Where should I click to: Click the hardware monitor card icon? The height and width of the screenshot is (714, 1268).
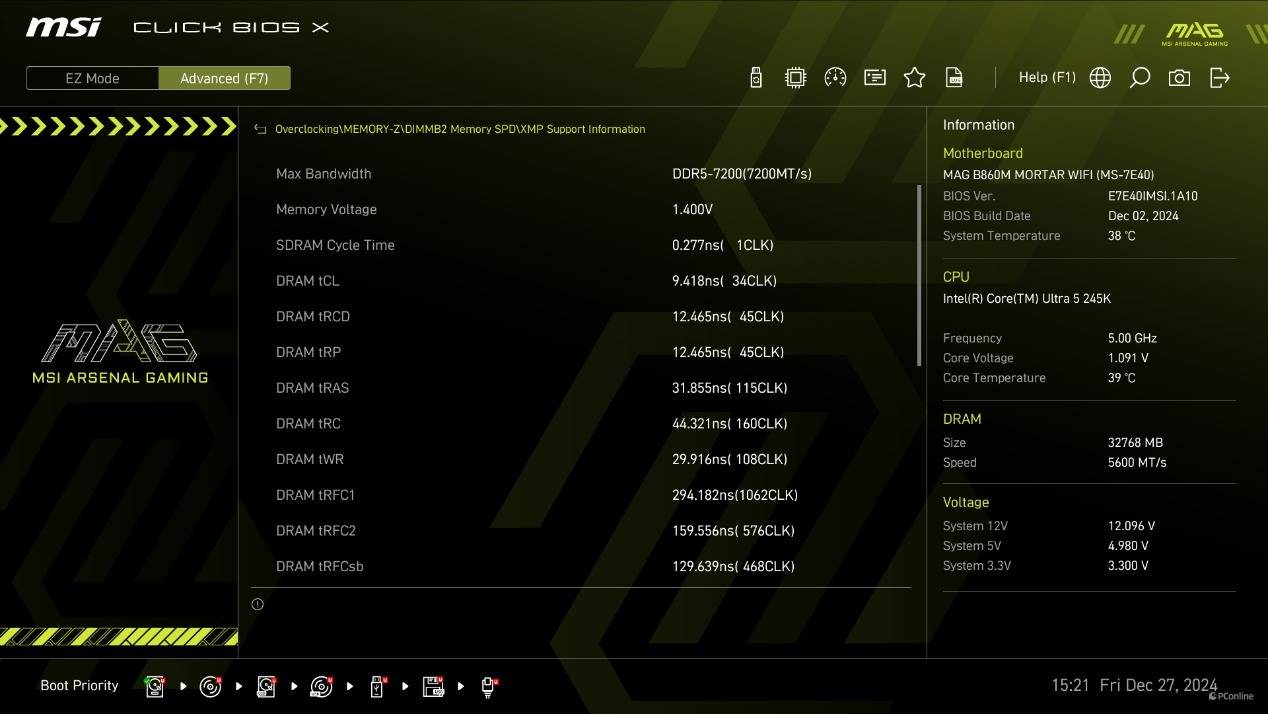875,78
